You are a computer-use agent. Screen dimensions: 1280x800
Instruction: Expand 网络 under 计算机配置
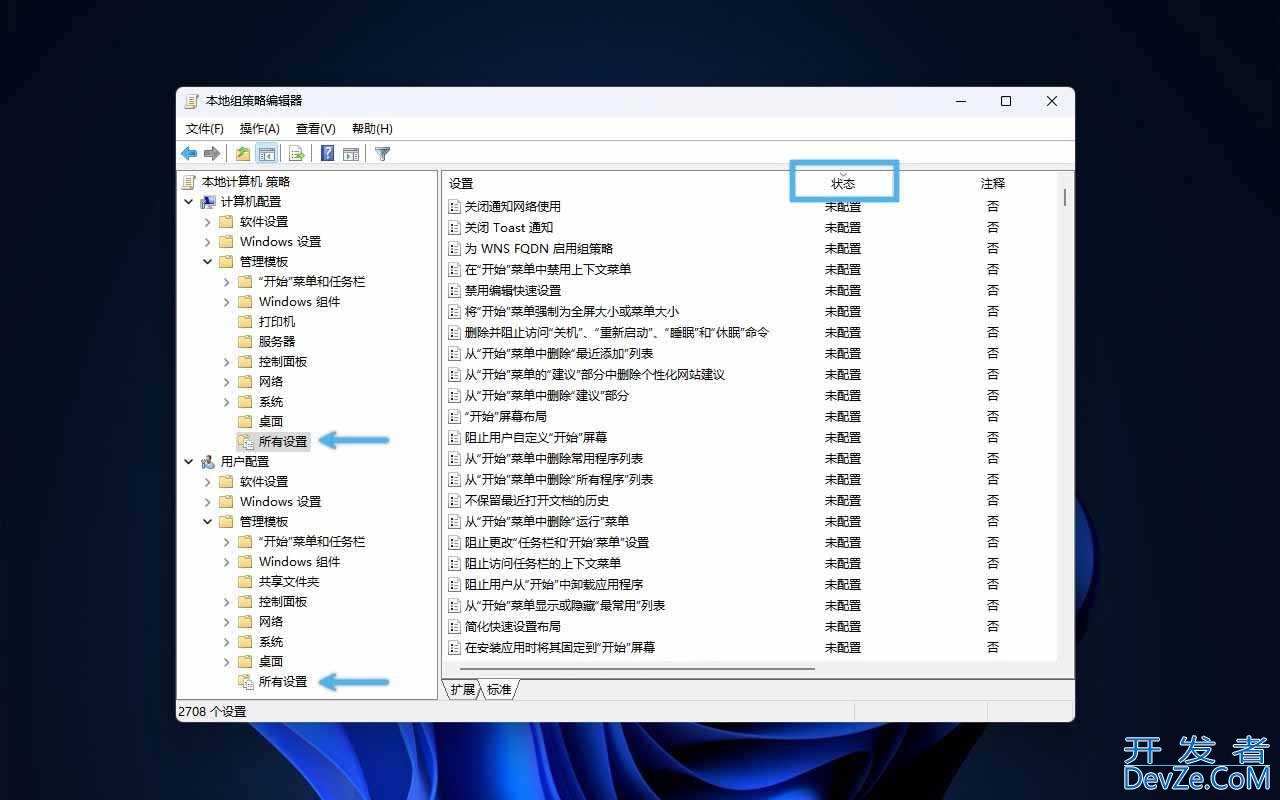coord(227,382)
